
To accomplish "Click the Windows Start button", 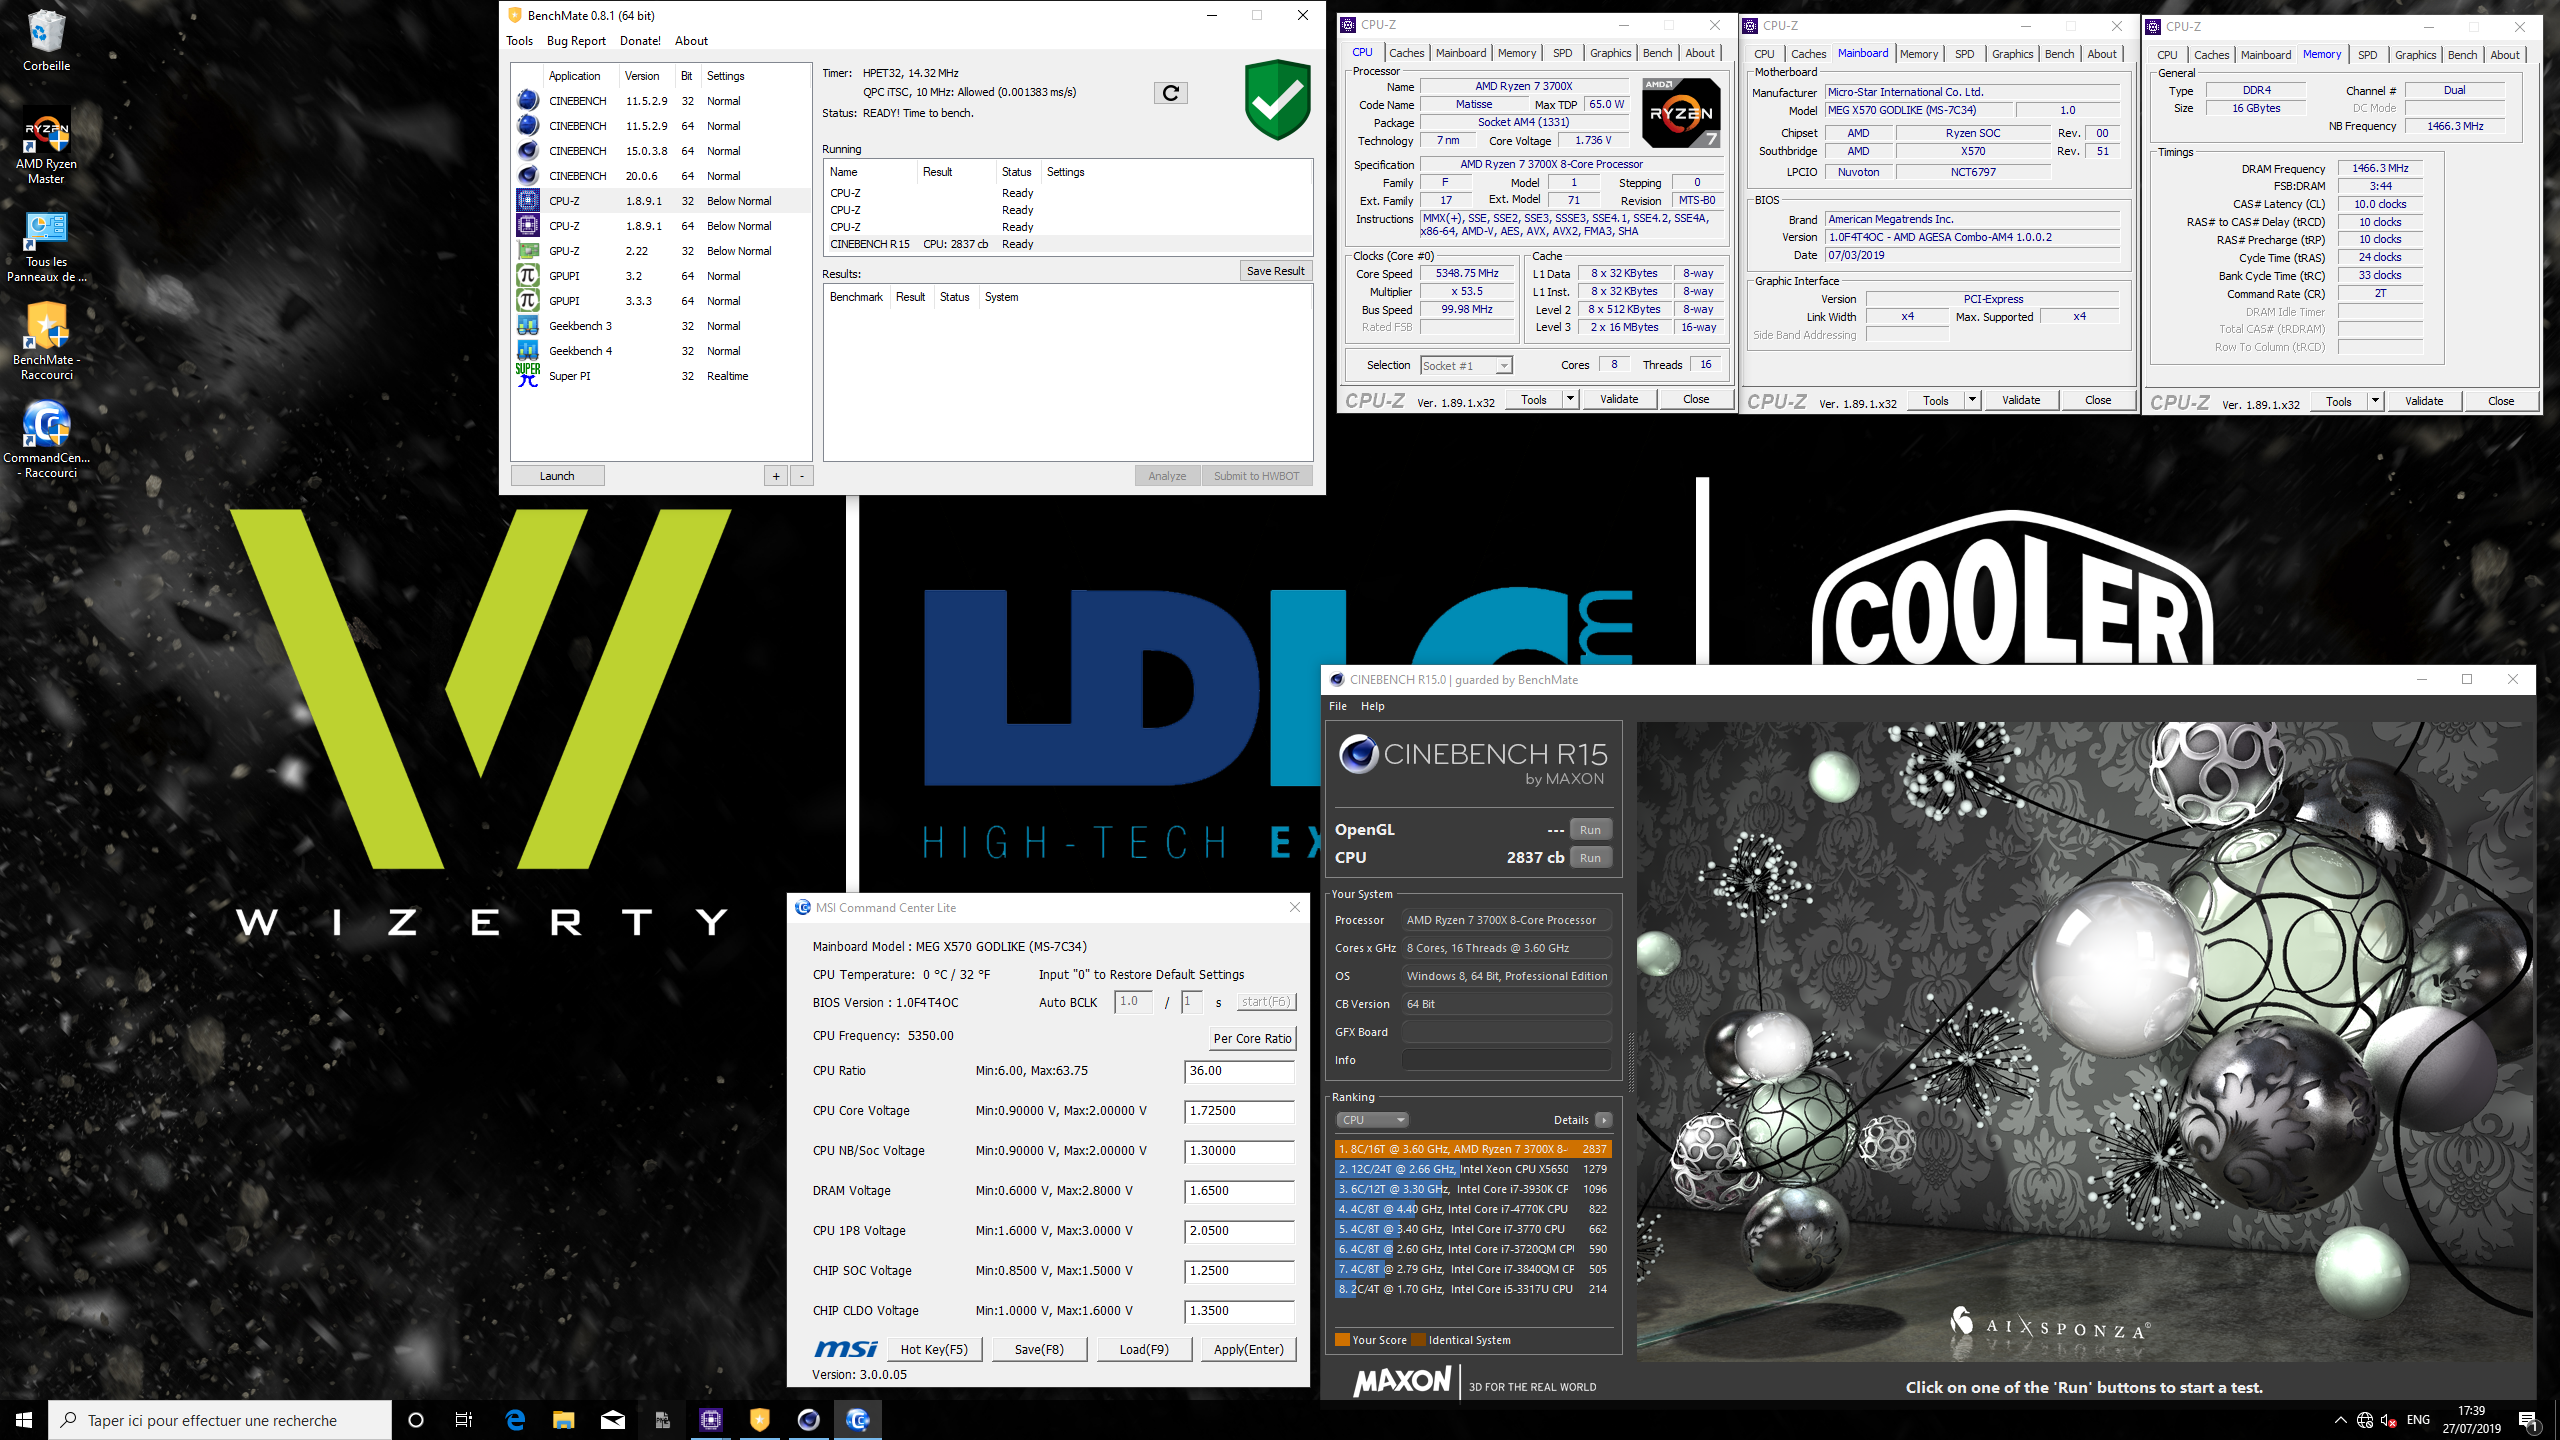I will point(24,1420).
